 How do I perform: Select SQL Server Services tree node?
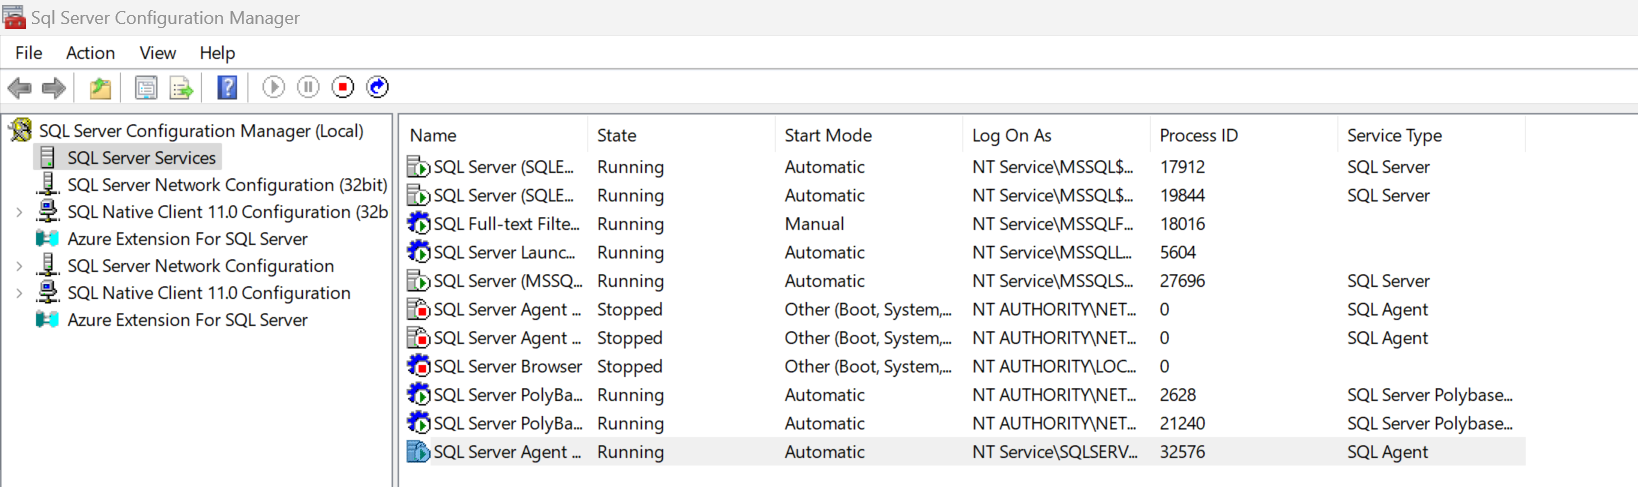click(x=141, y=158)
